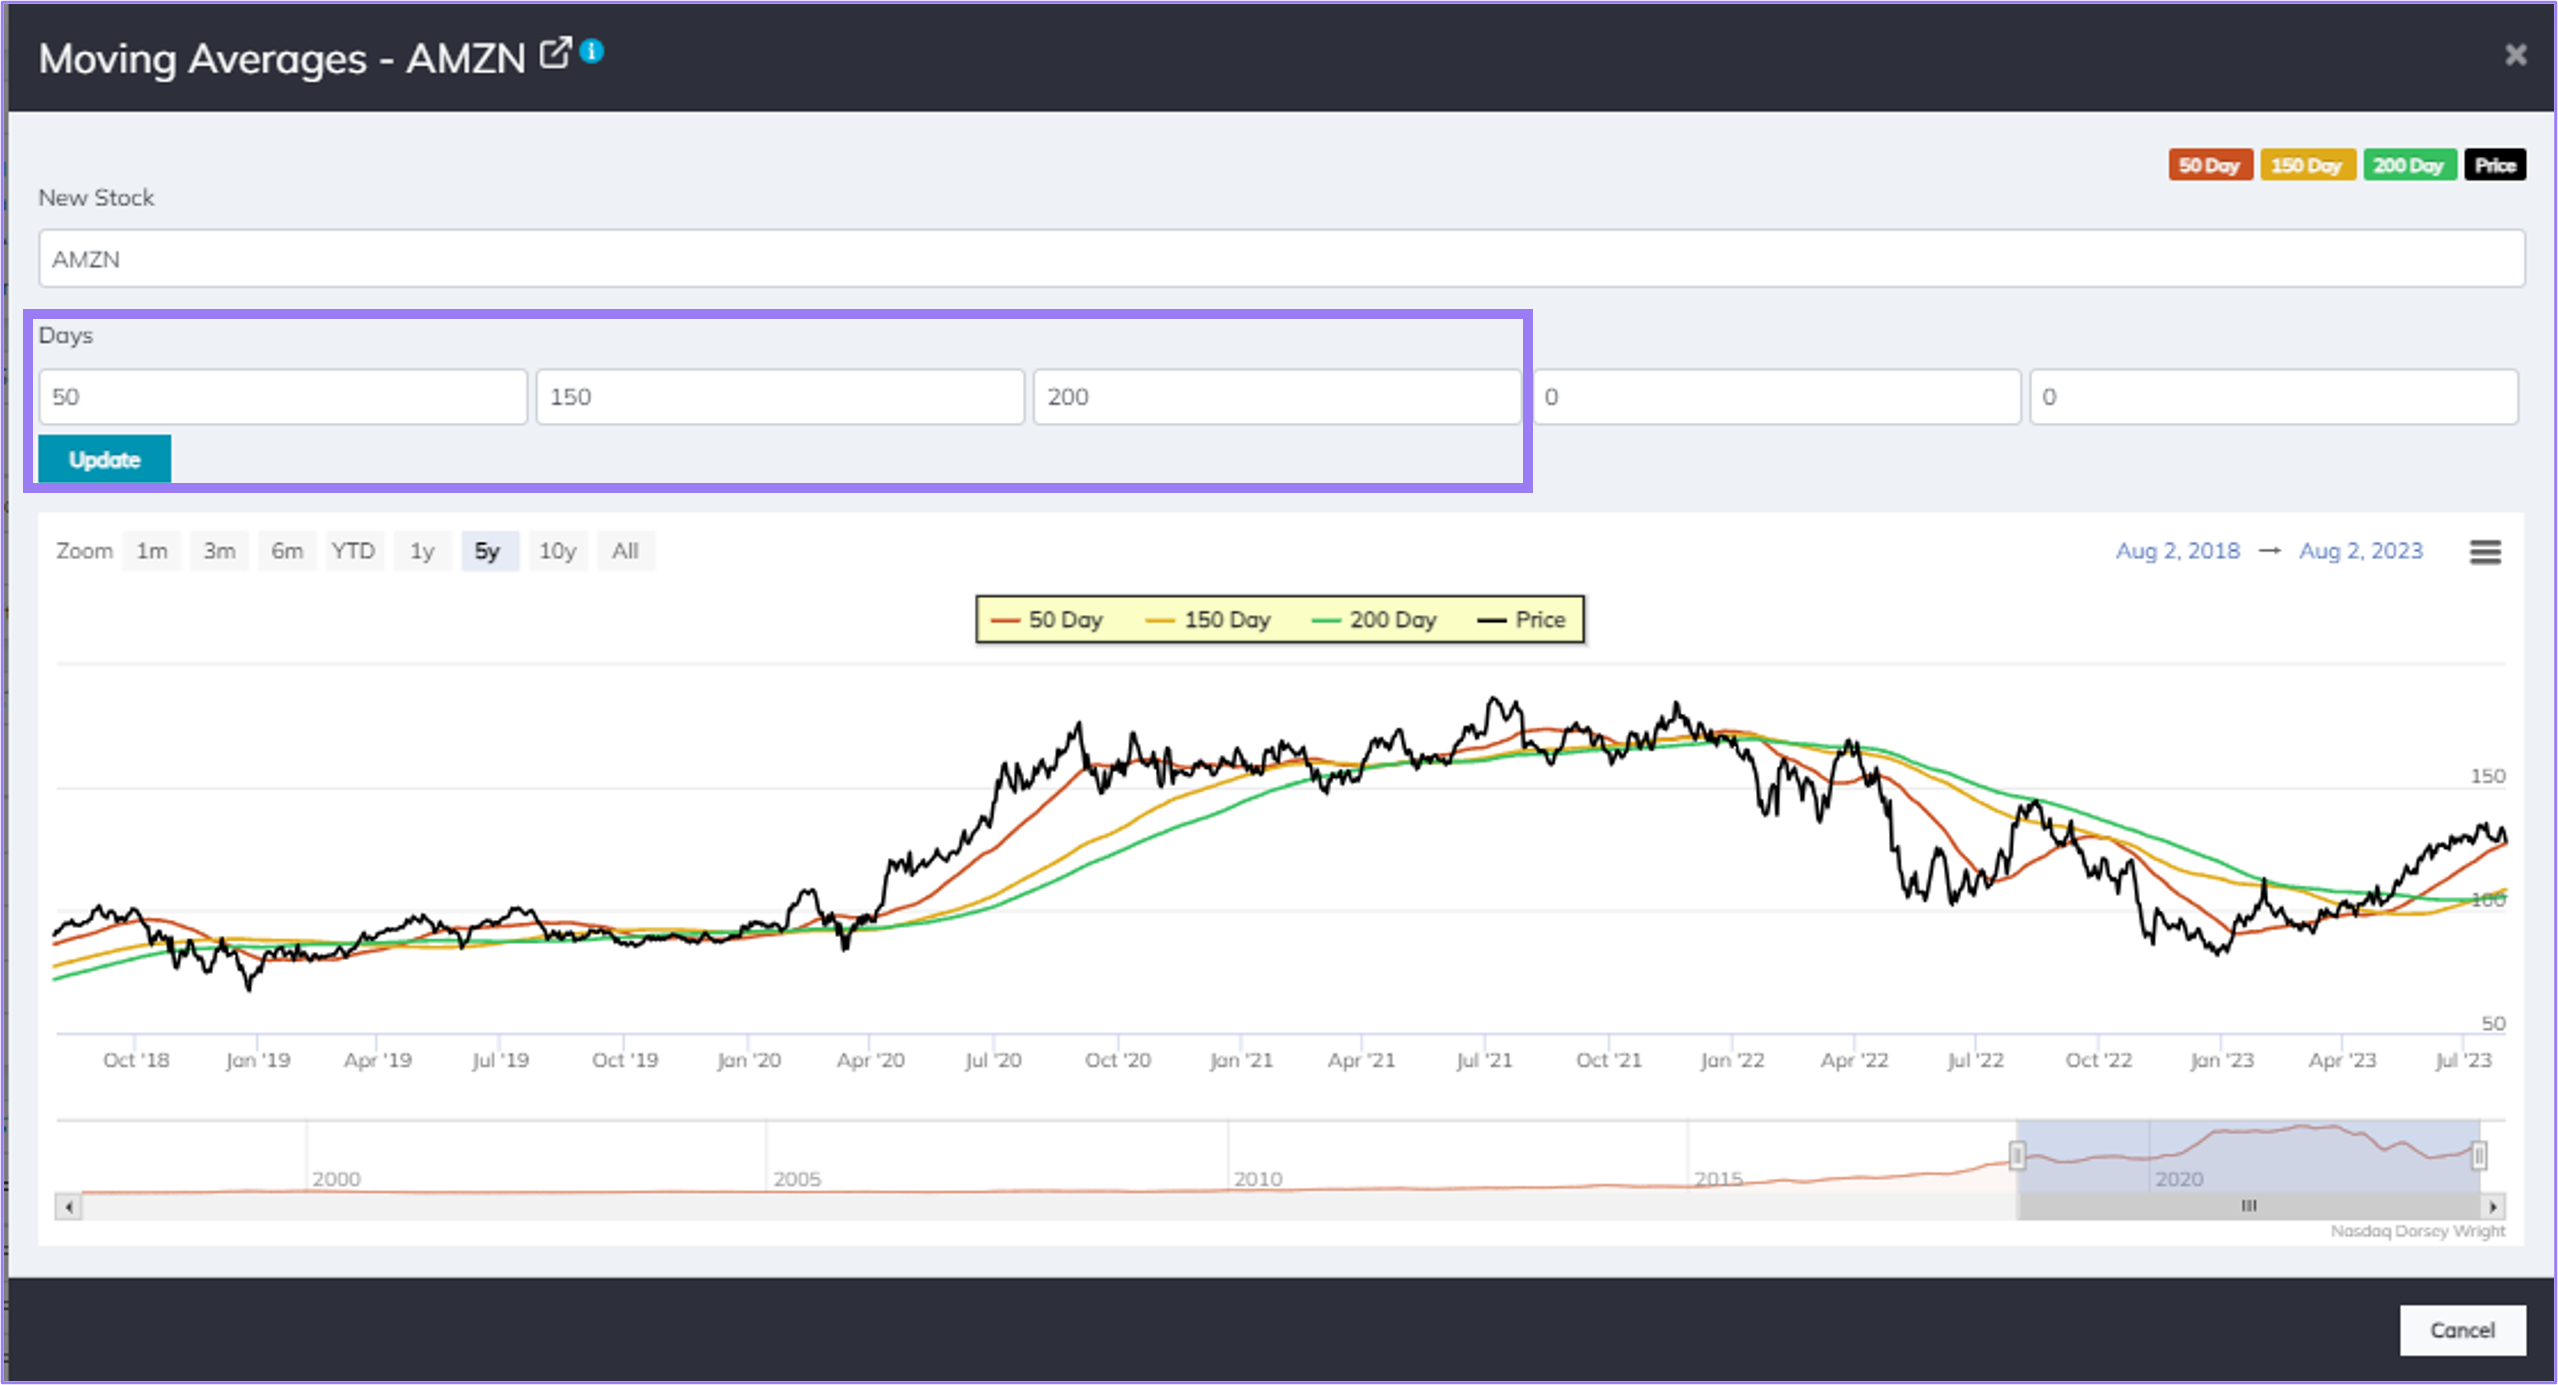Open AMZN chart in a new window
The height and width of the screenshot is (1385, 2558).
tap(556, 50)
